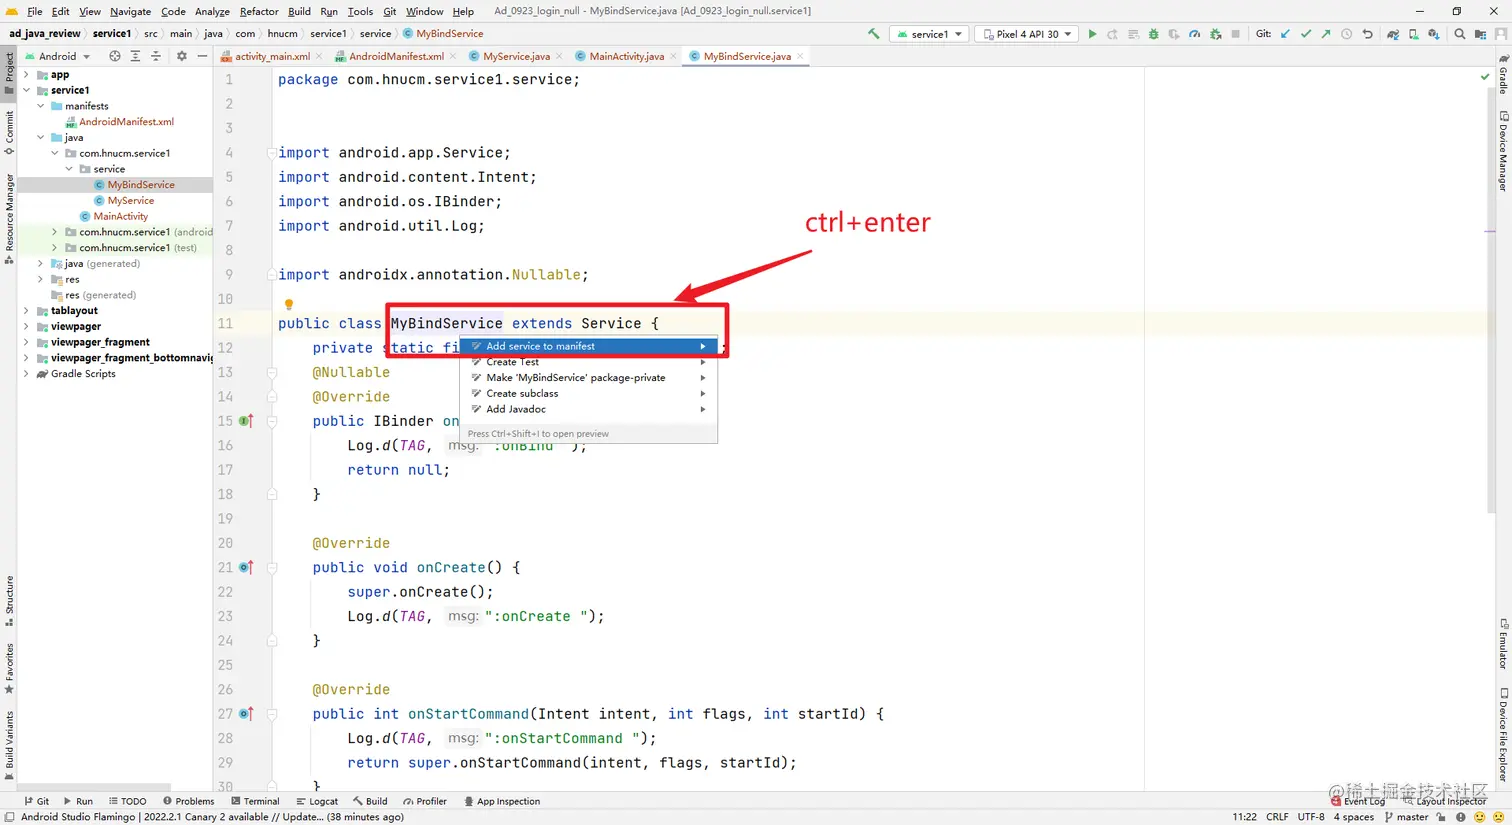The height and width of the screenshot is (825, 1512).
Task: Open the Logcat tool window
Action: pyautogui.click(x=317, y=801)
